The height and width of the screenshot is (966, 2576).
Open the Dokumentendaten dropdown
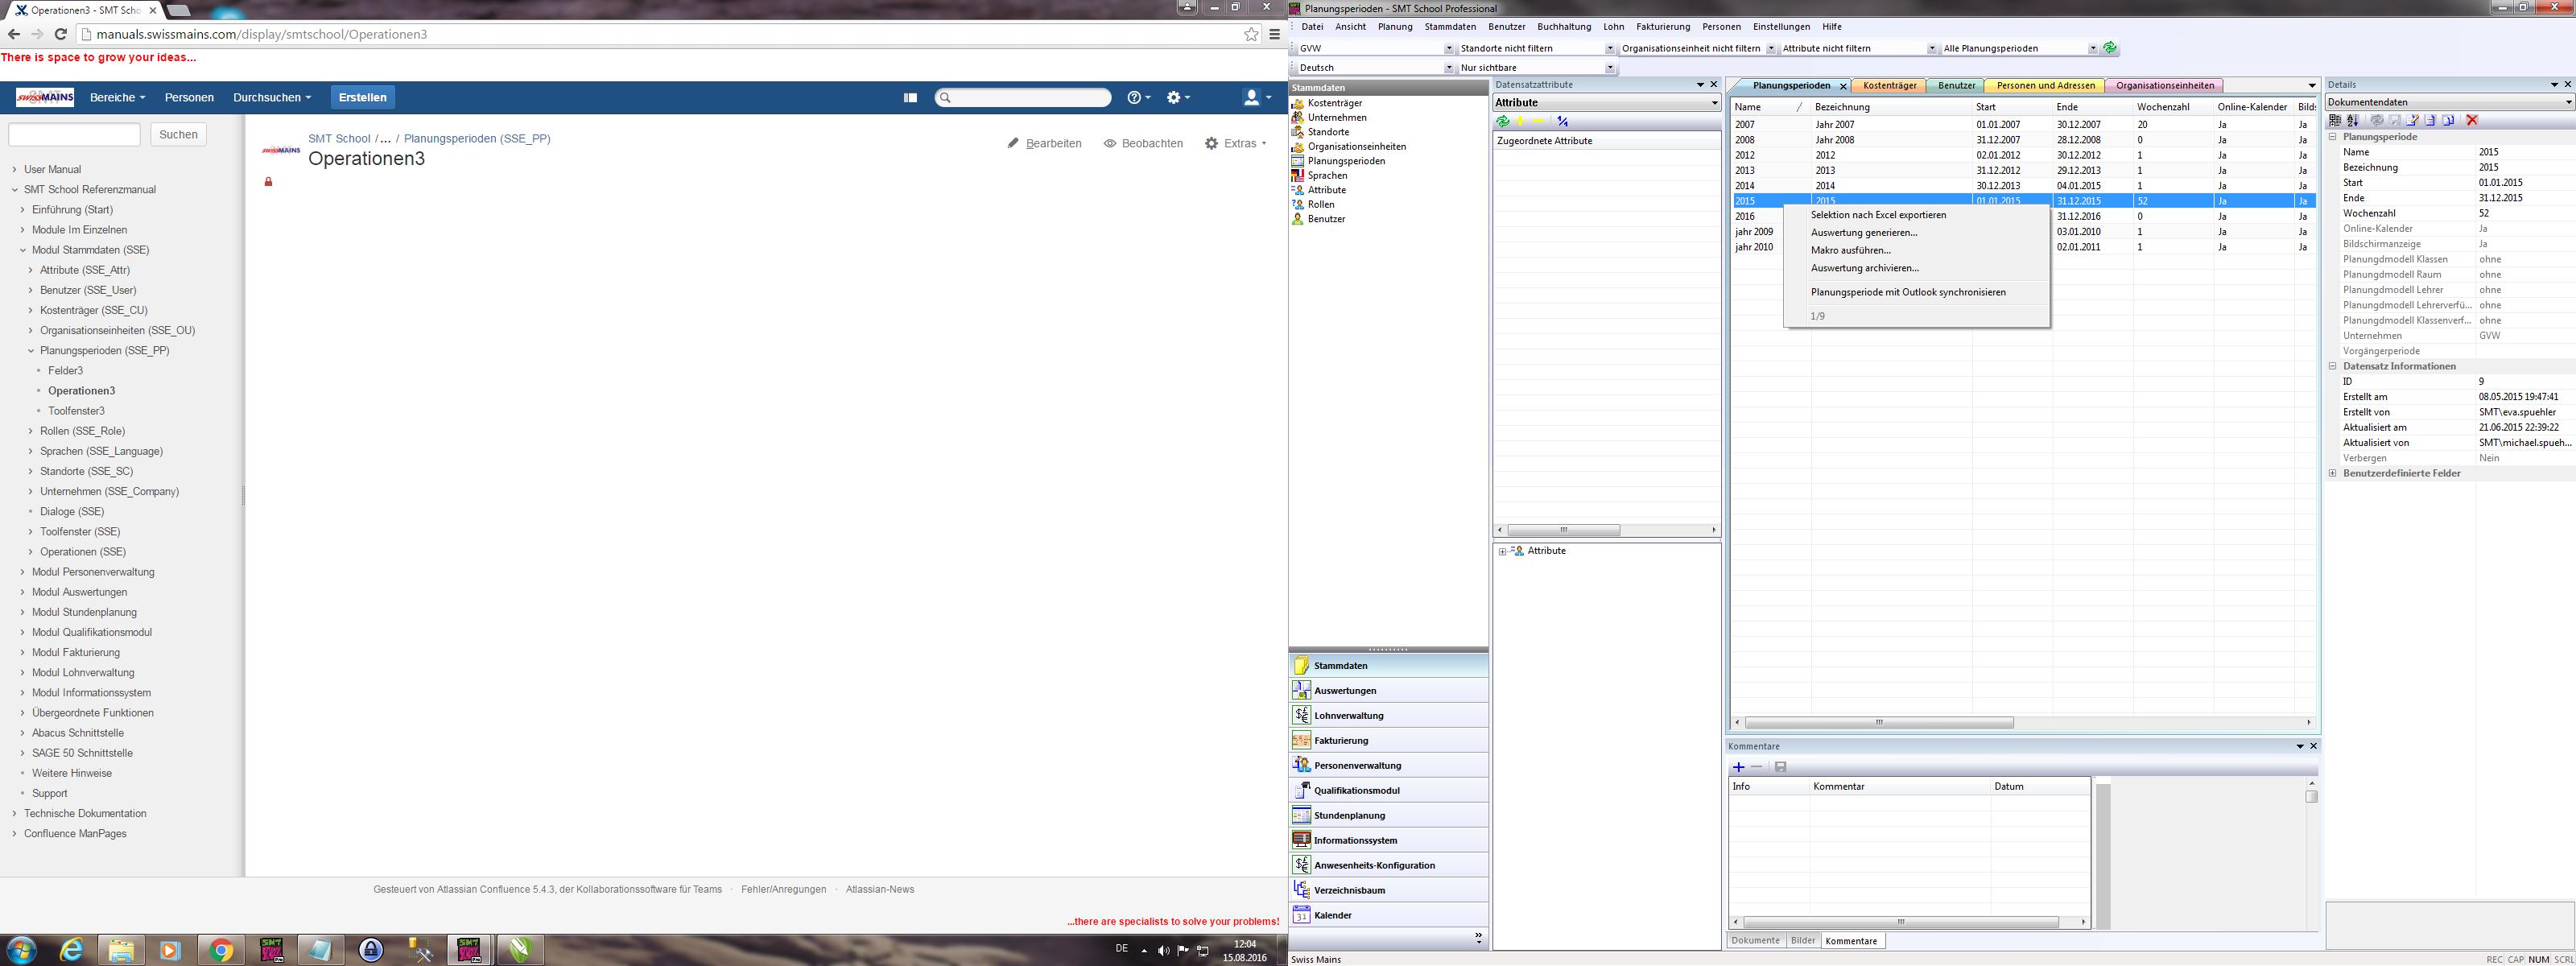pyautogui.click(x=2567, y=102)
